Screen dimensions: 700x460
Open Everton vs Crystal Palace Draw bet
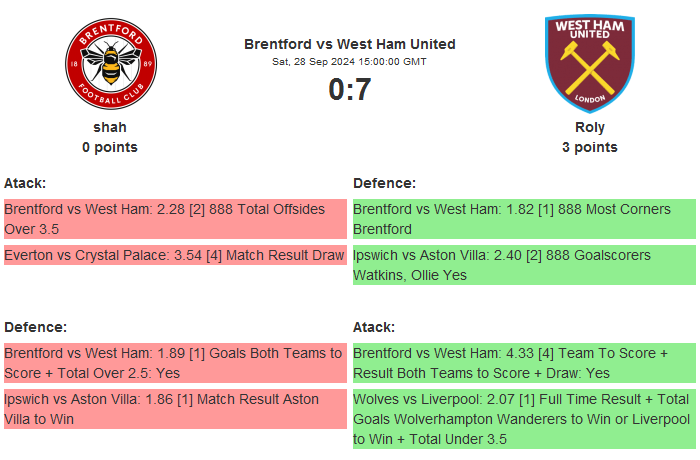(x=175, y=256)
